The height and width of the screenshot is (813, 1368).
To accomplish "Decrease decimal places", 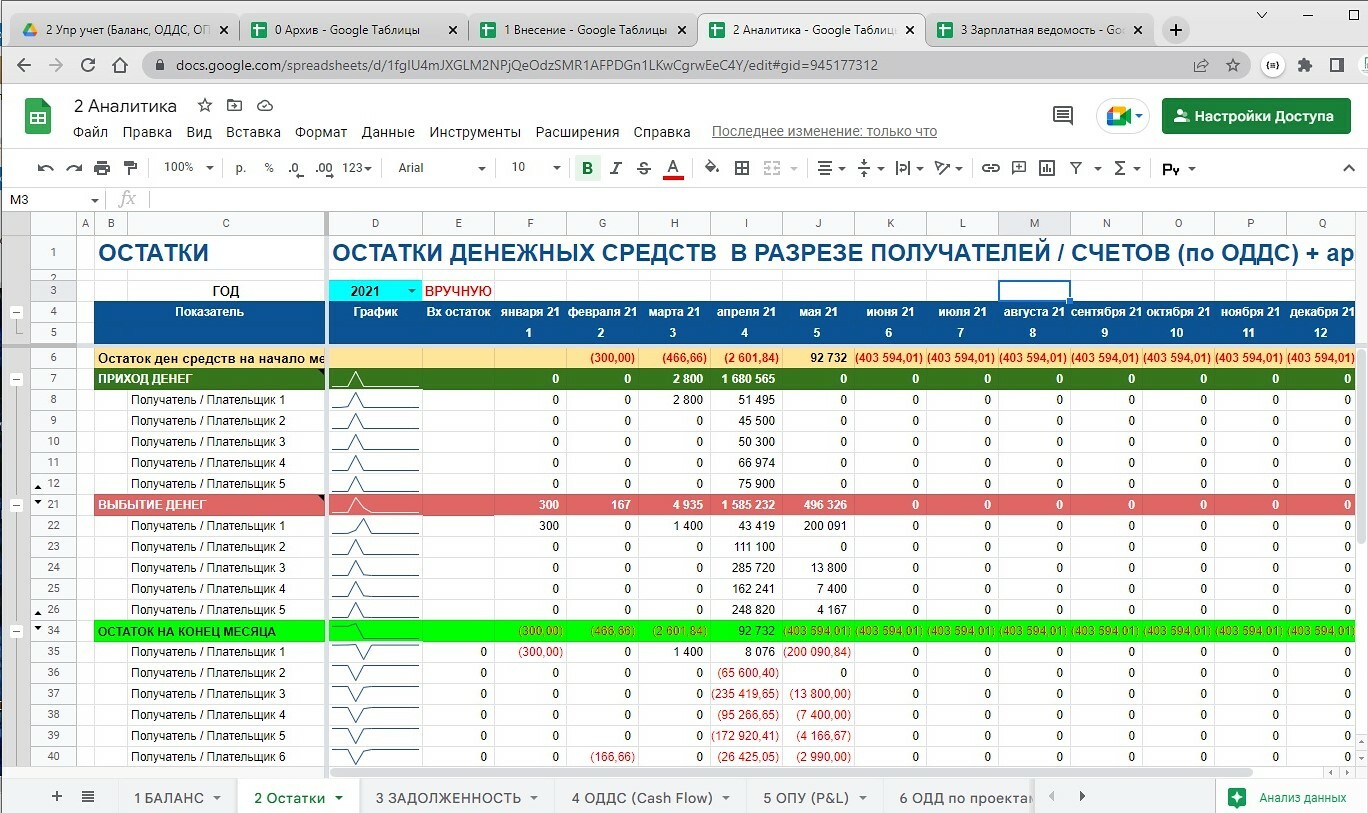I will click(295, 168).
